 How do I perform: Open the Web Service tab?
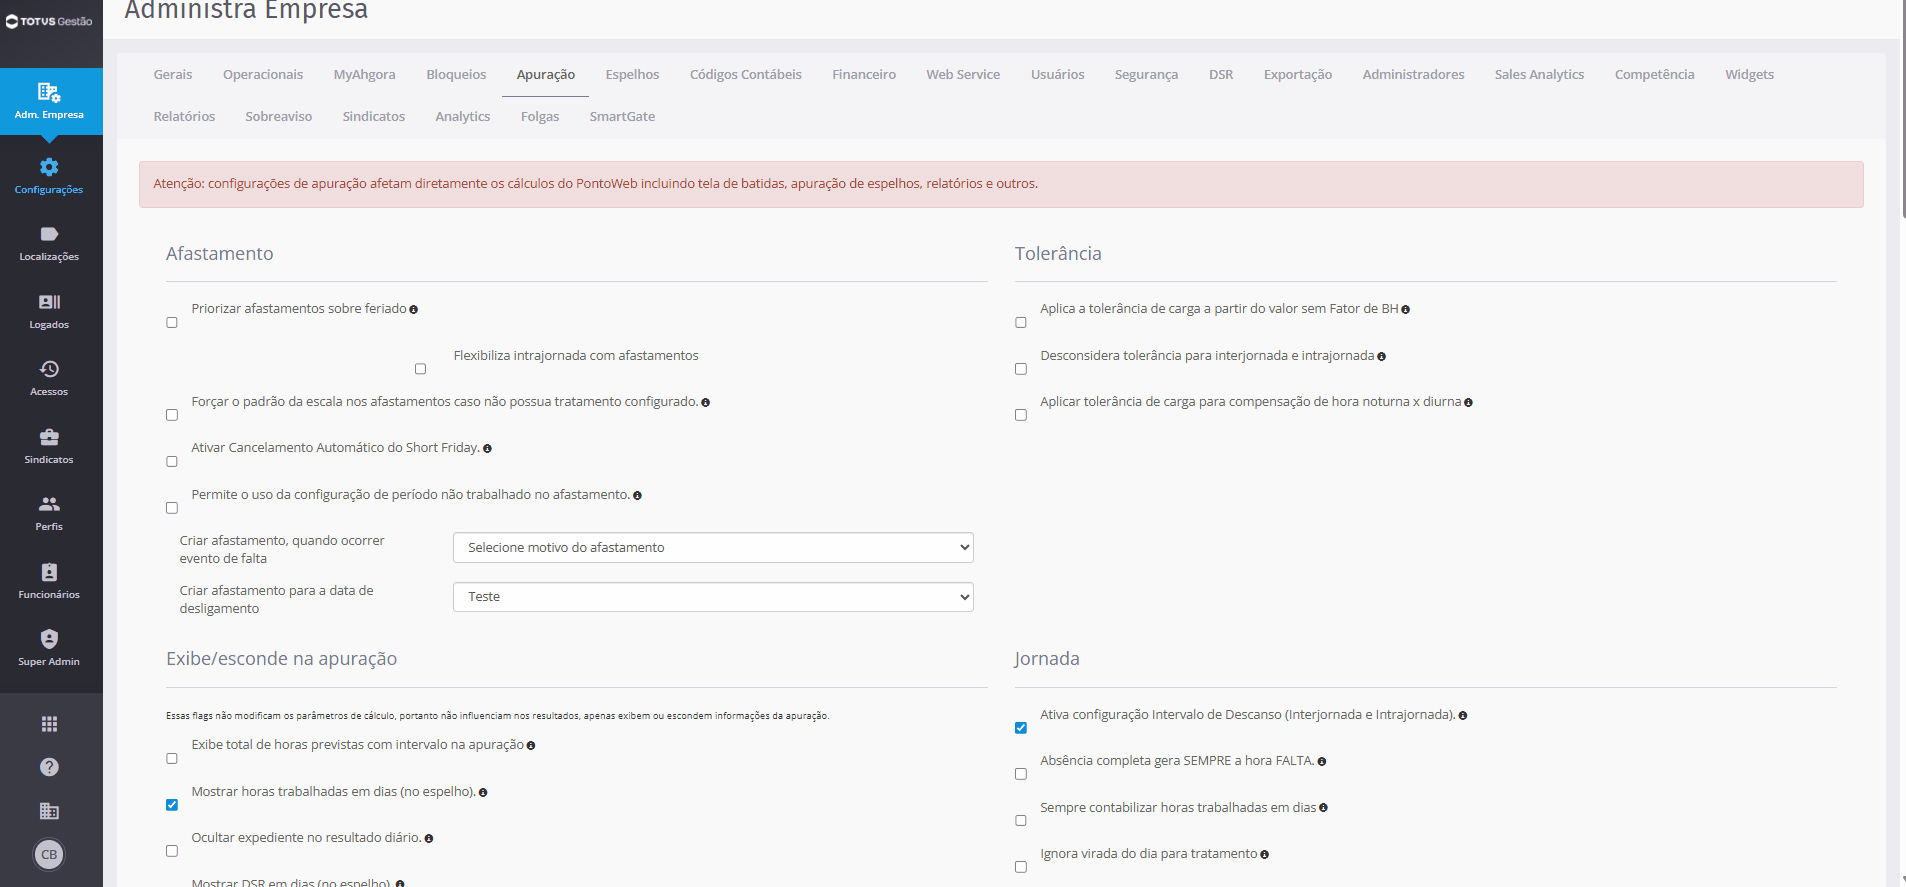coord(963,75)
